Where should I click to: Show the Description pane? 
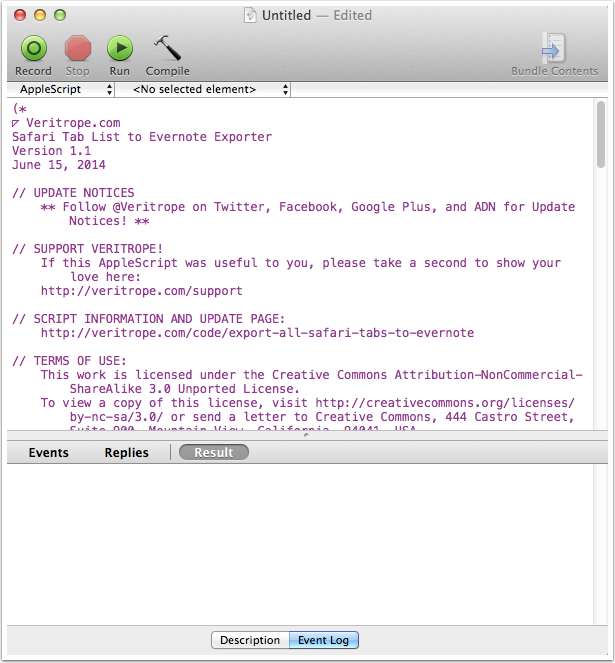pos(250,640)
